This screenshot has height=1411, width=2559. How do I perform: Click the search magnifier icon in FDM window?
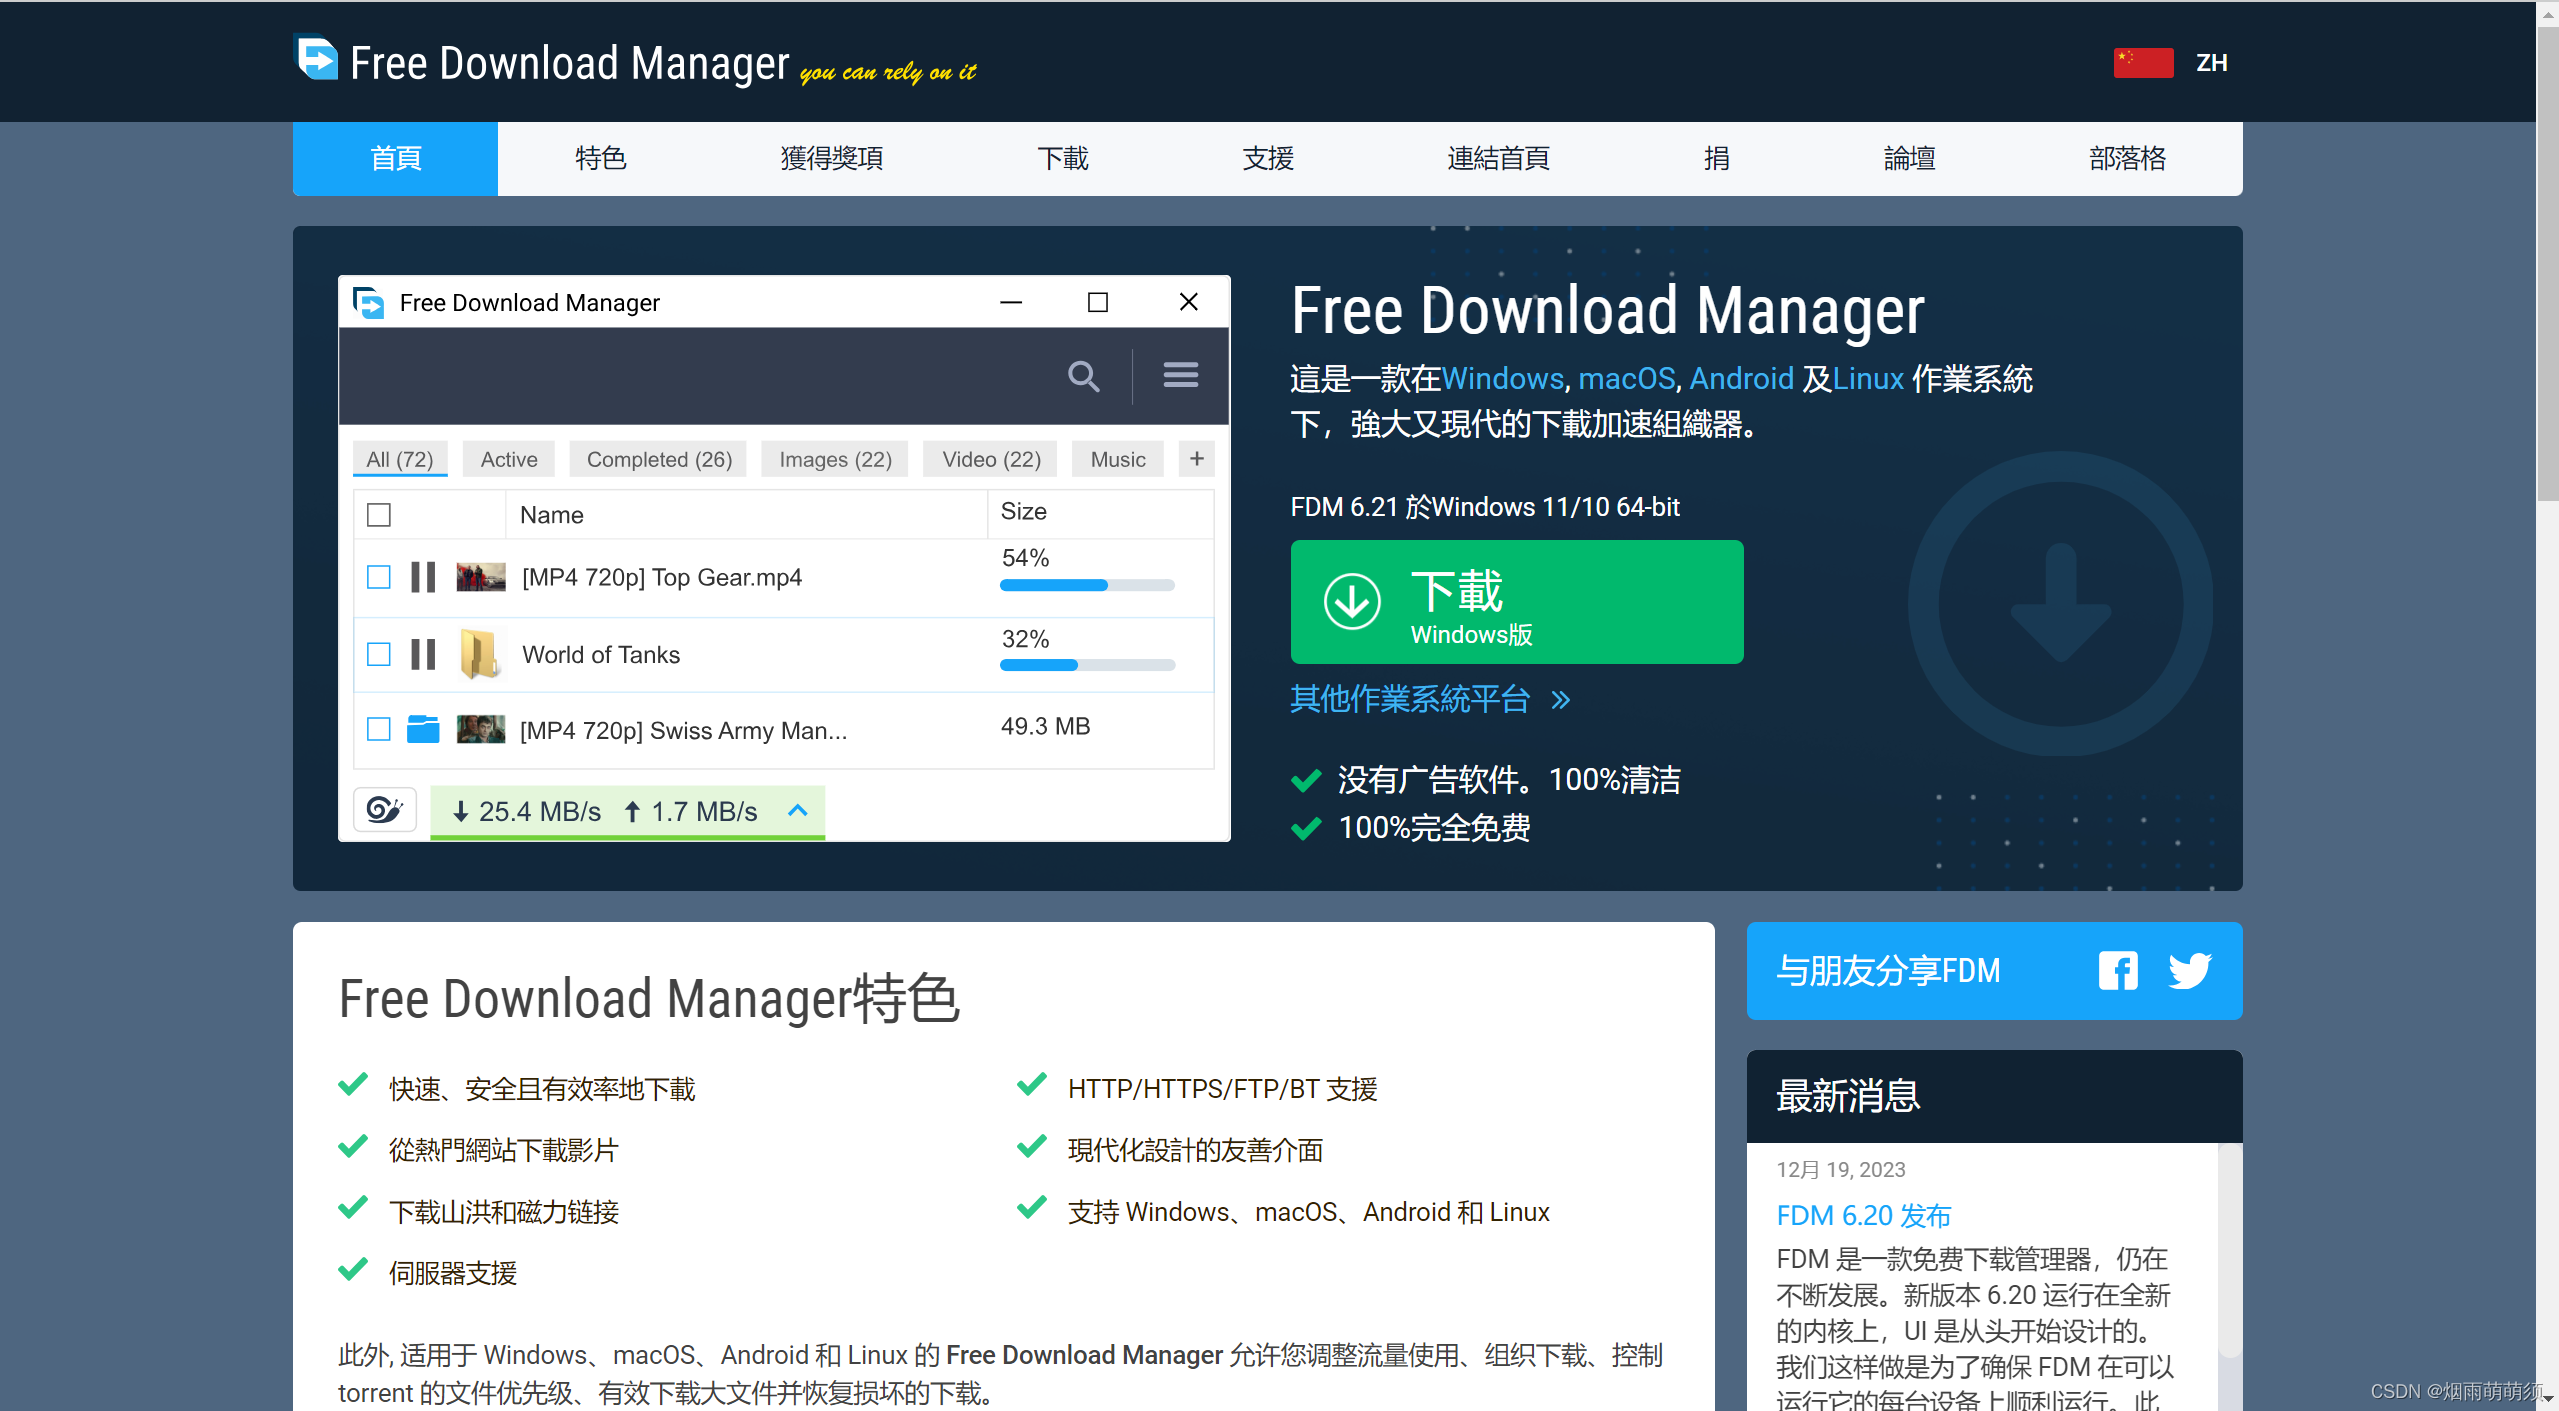coord(1083,376)
